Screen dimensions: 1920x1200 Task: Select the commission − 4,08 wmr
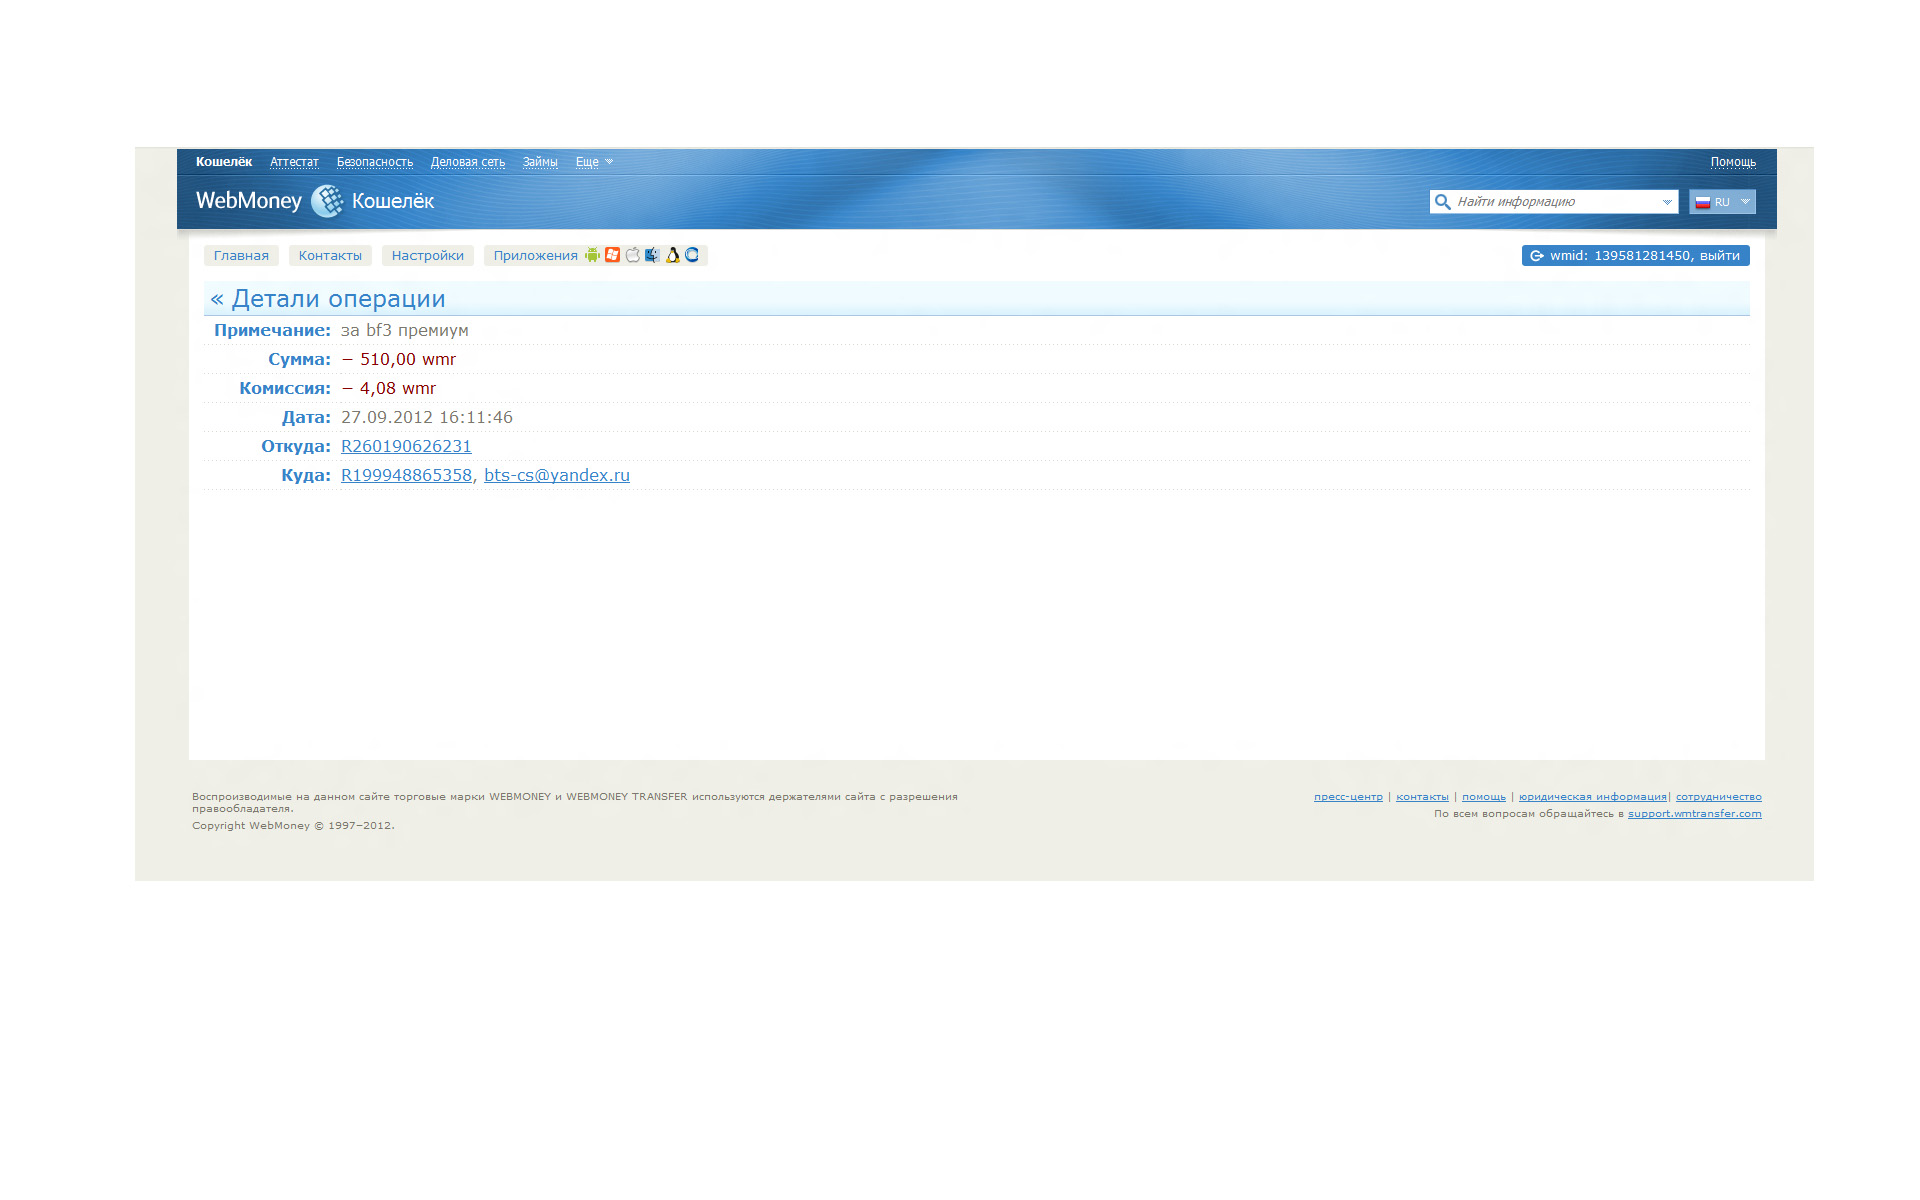pos(389,388)
